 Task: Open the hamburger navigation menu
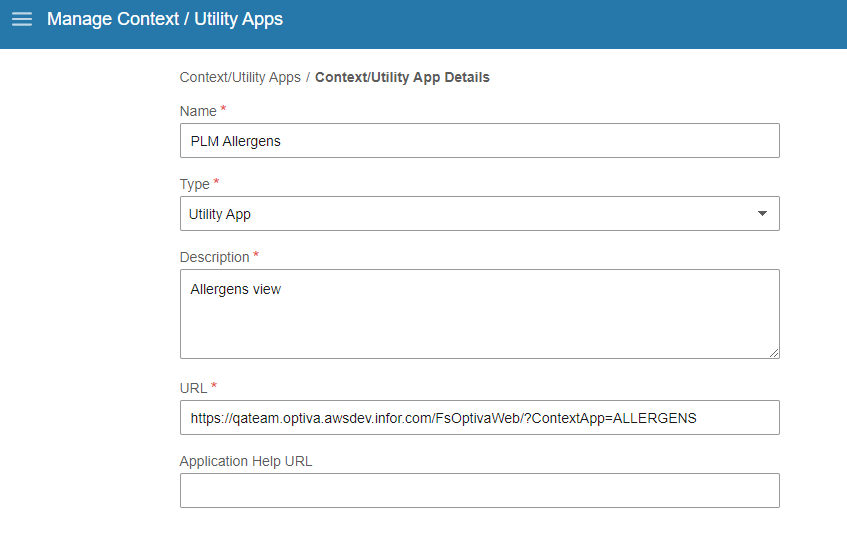coord(21,19)
